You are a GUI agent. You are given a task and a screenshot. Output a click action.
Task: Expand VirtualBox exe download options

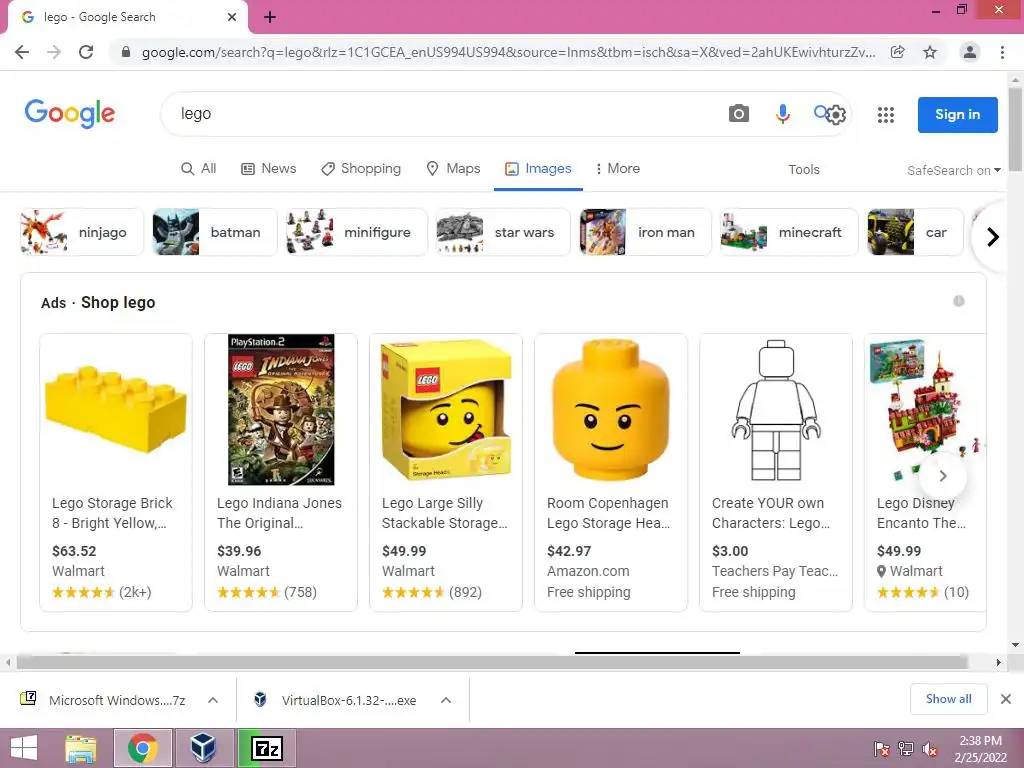point(446,700)
